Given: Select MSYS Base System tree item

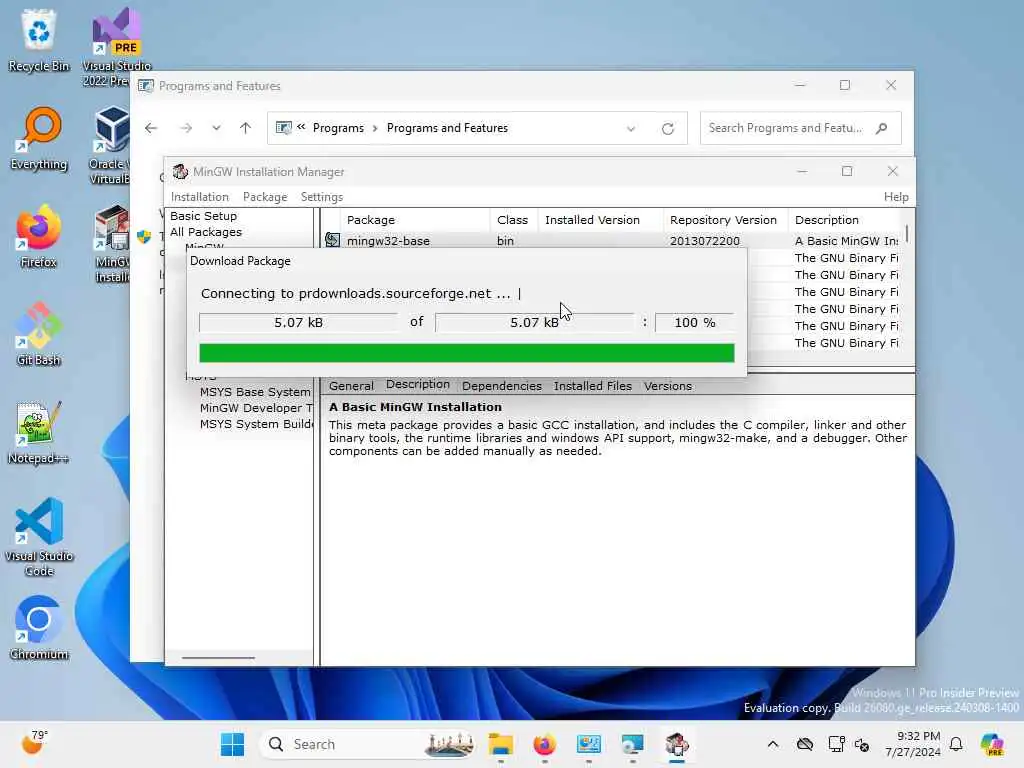Looking at the screenshot, I should point(255,392).
